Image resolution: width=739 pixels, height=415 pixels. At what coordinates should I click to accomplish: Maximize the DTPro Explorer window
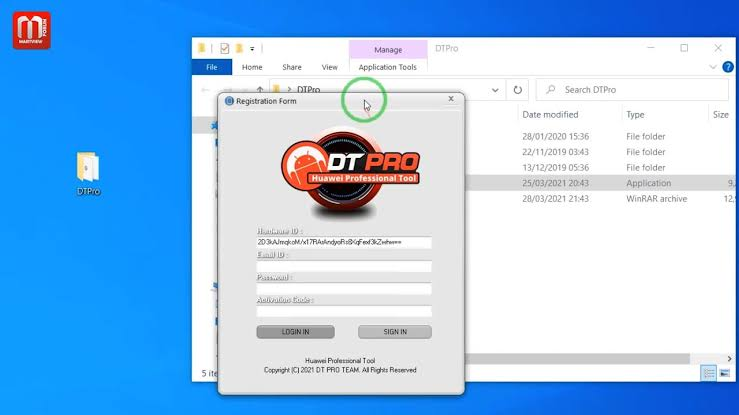(x=684, y=48)
